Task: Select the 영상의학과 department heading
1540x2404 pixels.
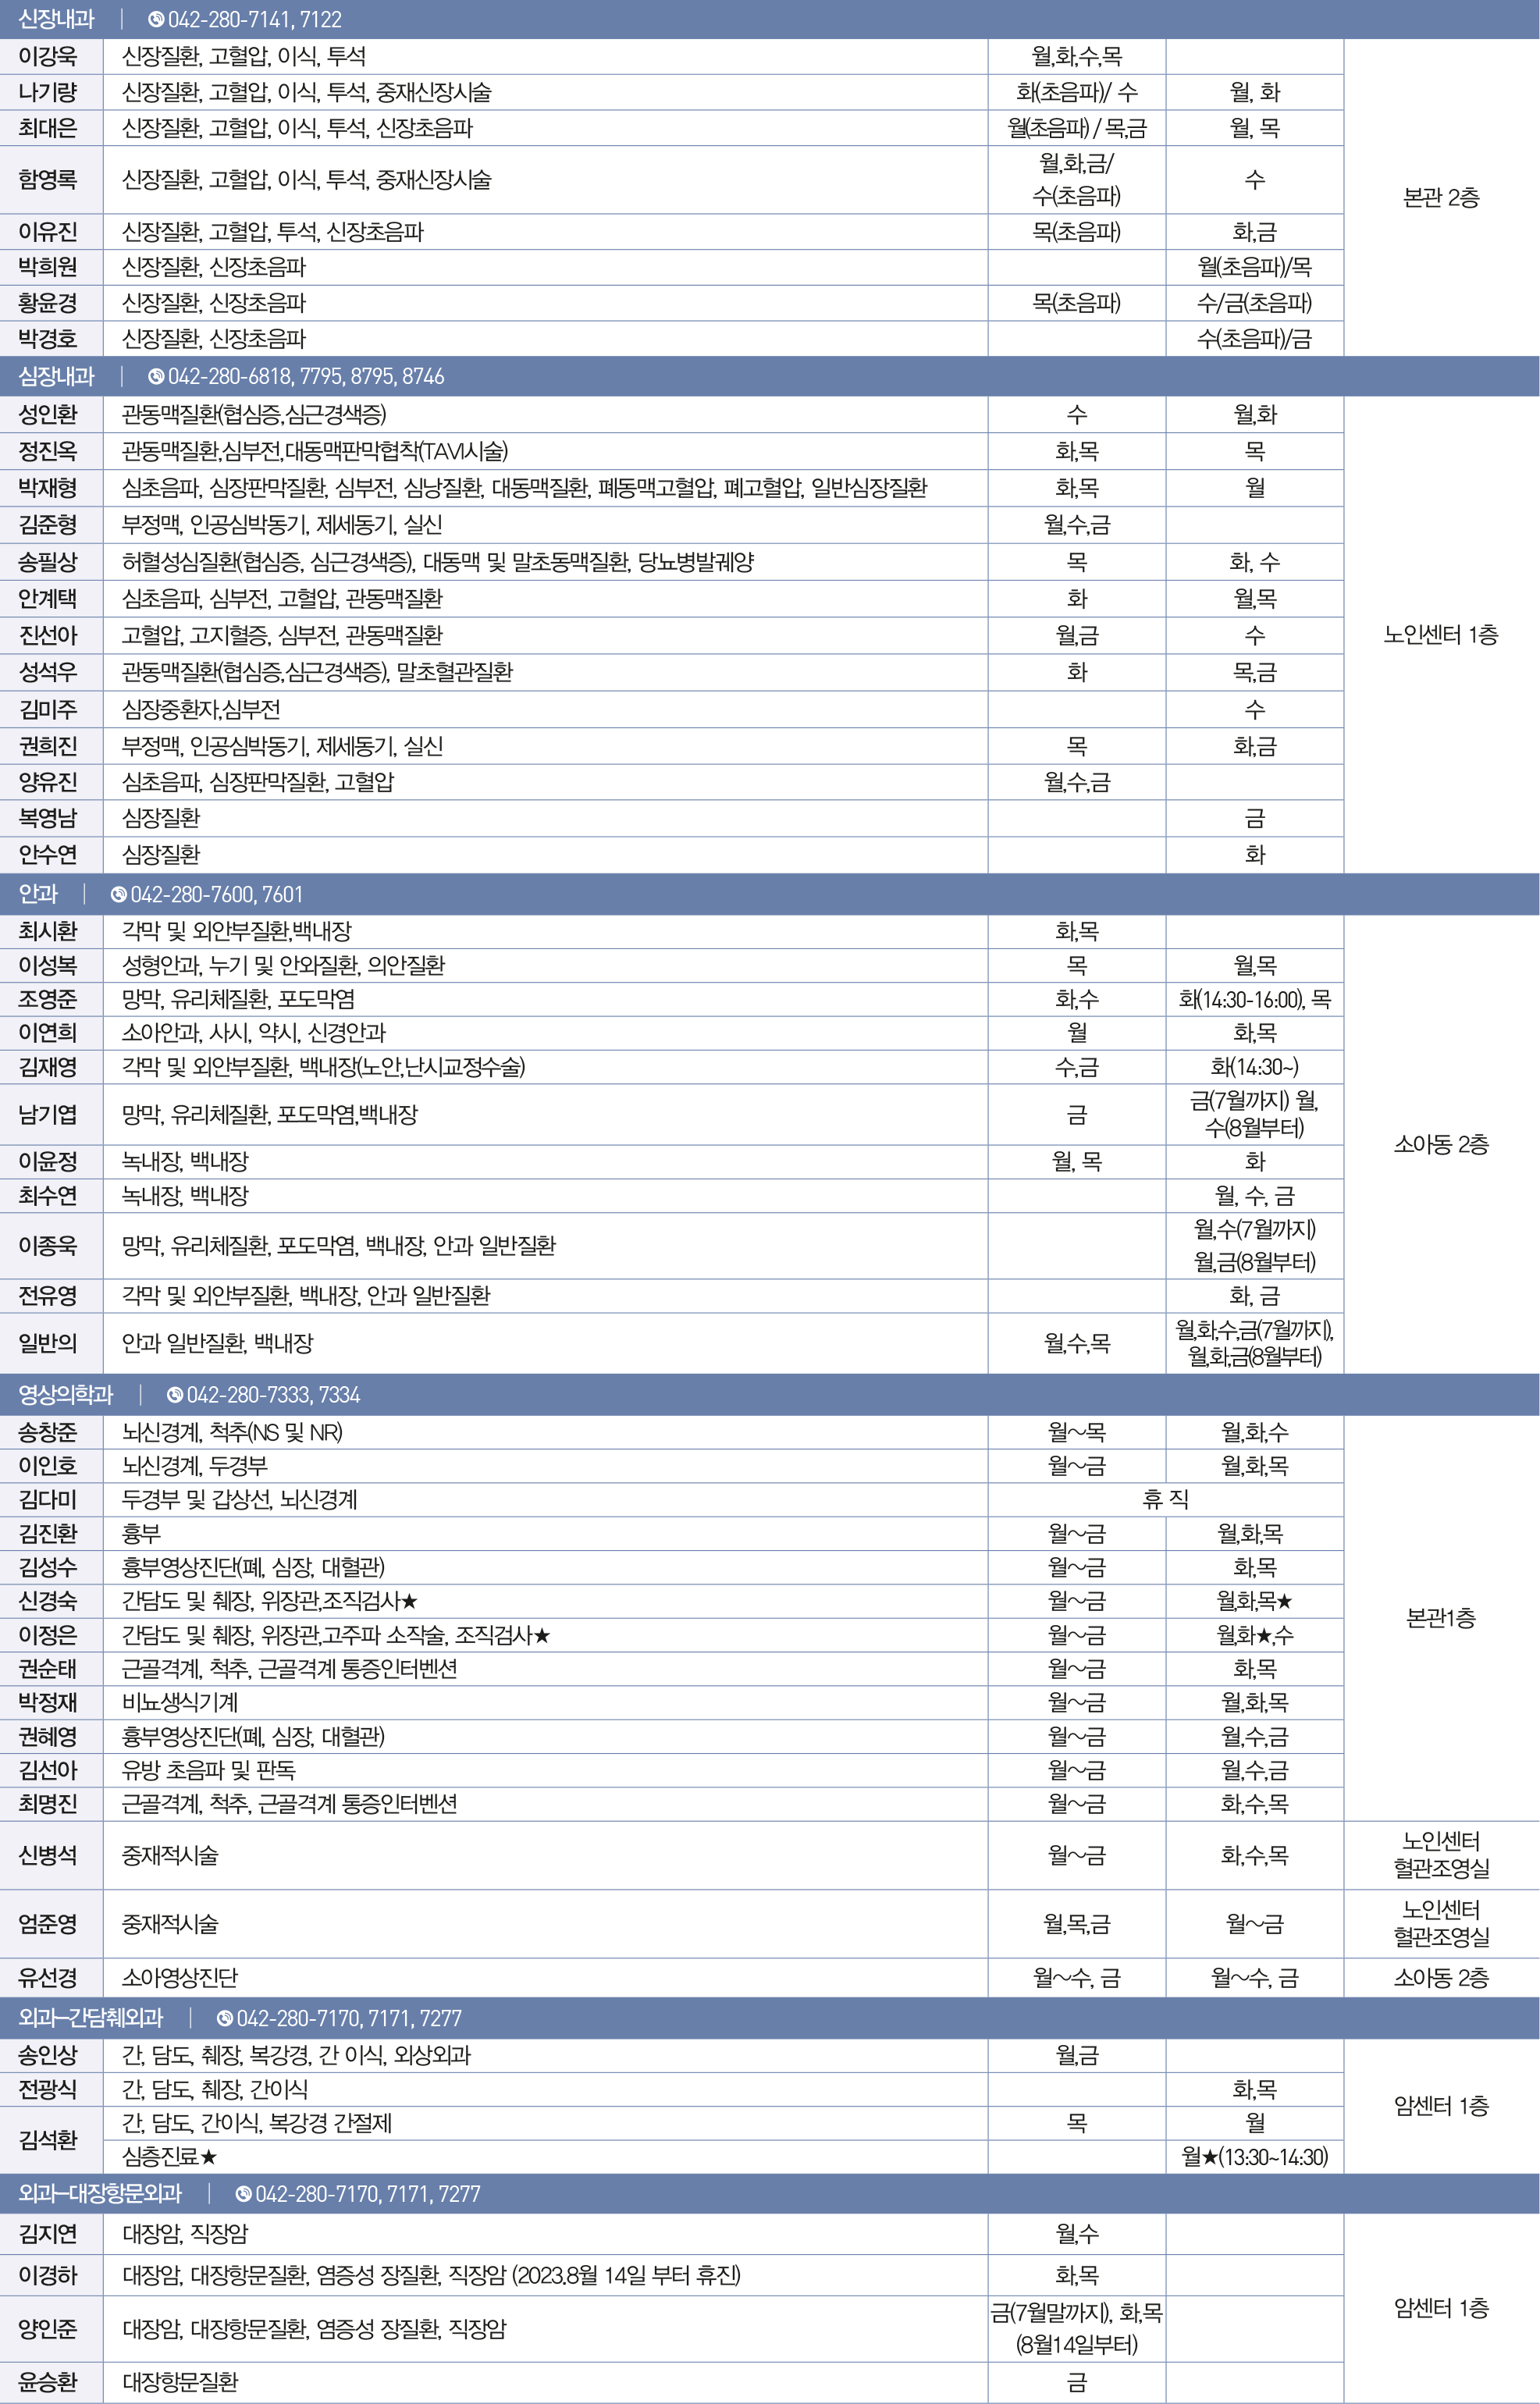Action: (66, 1395)
